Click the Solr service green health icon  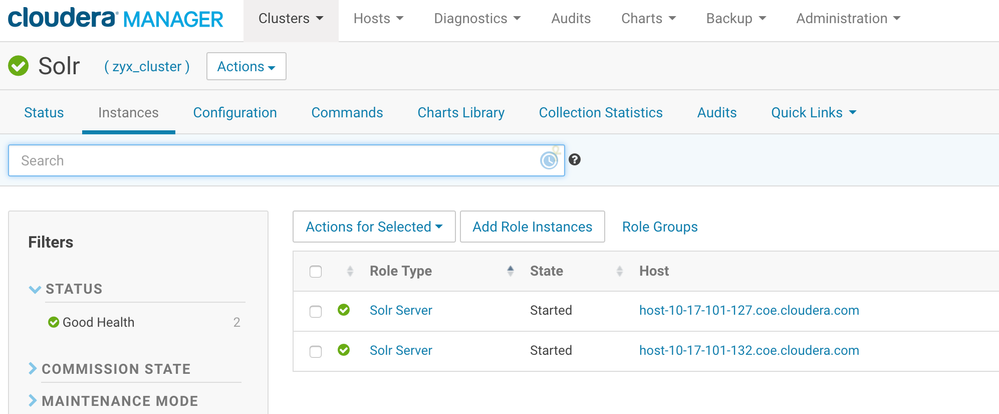click(x=18, y=66)
